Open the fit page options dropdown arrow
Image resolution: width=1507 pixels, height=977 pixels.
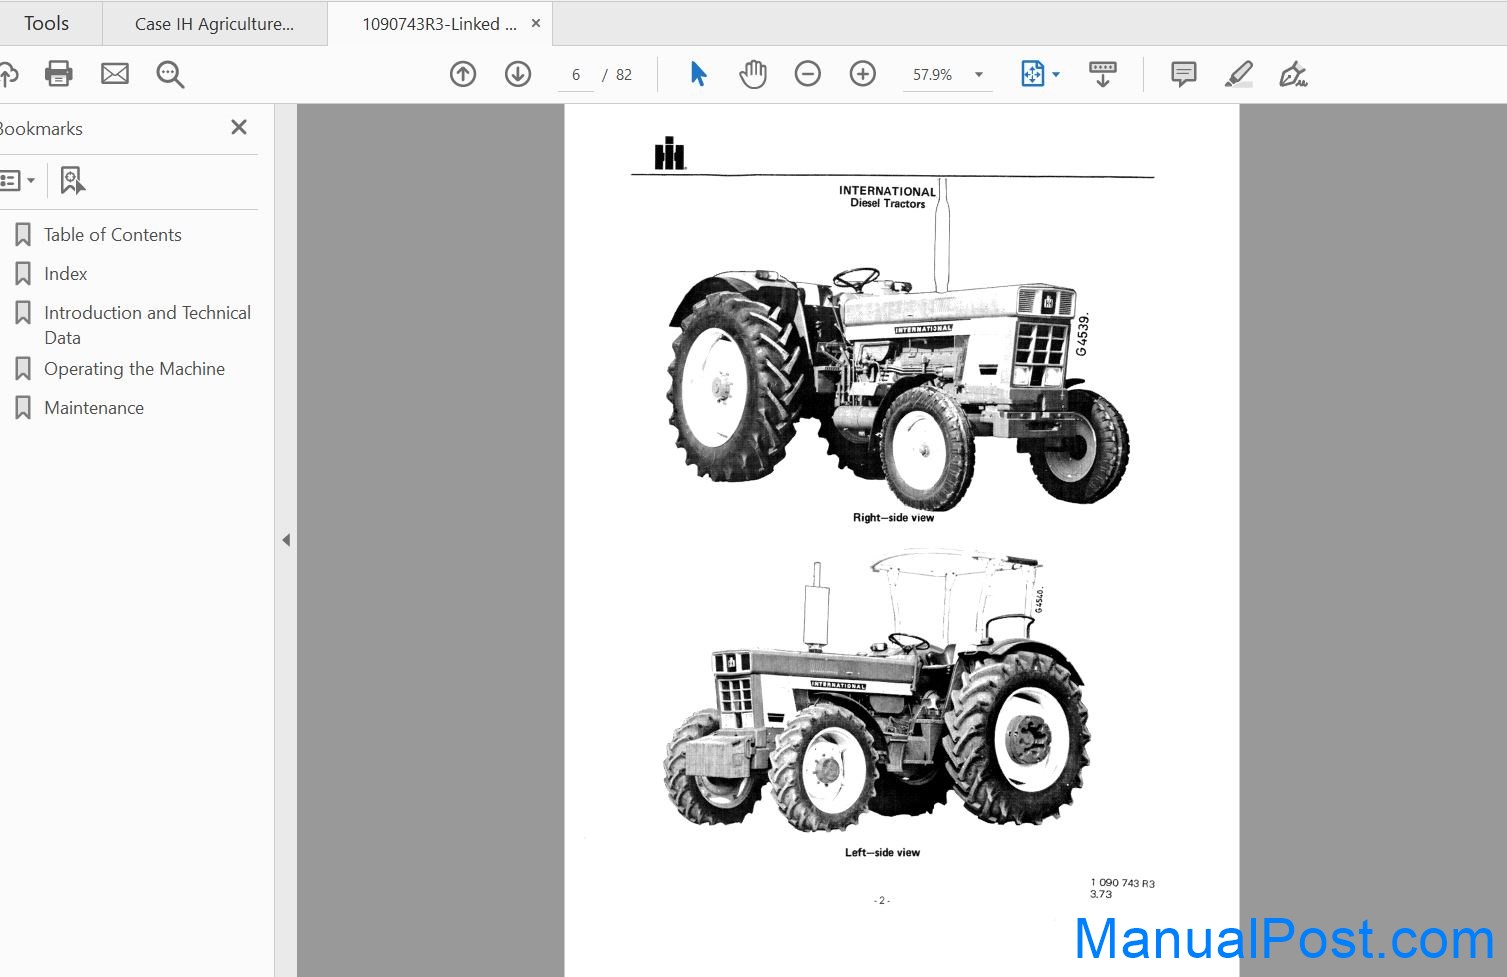pos(1056,75)
